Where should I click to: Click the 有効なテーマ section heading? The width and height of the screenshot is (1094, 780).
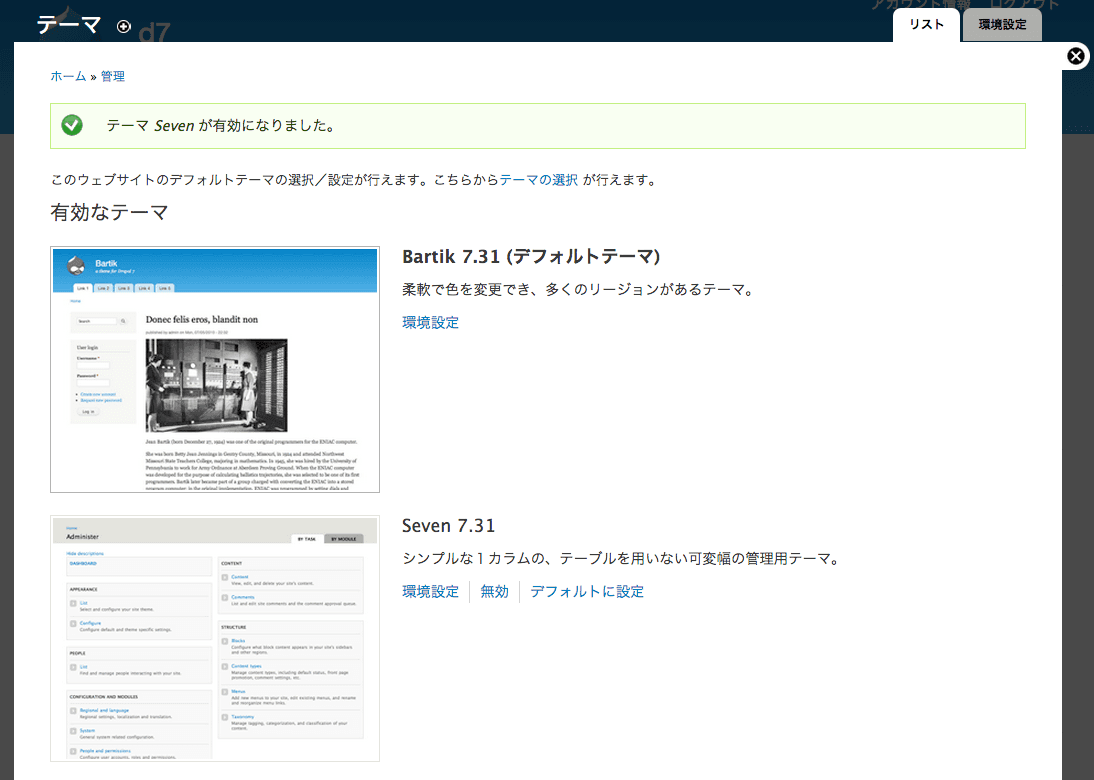point(109,212)
